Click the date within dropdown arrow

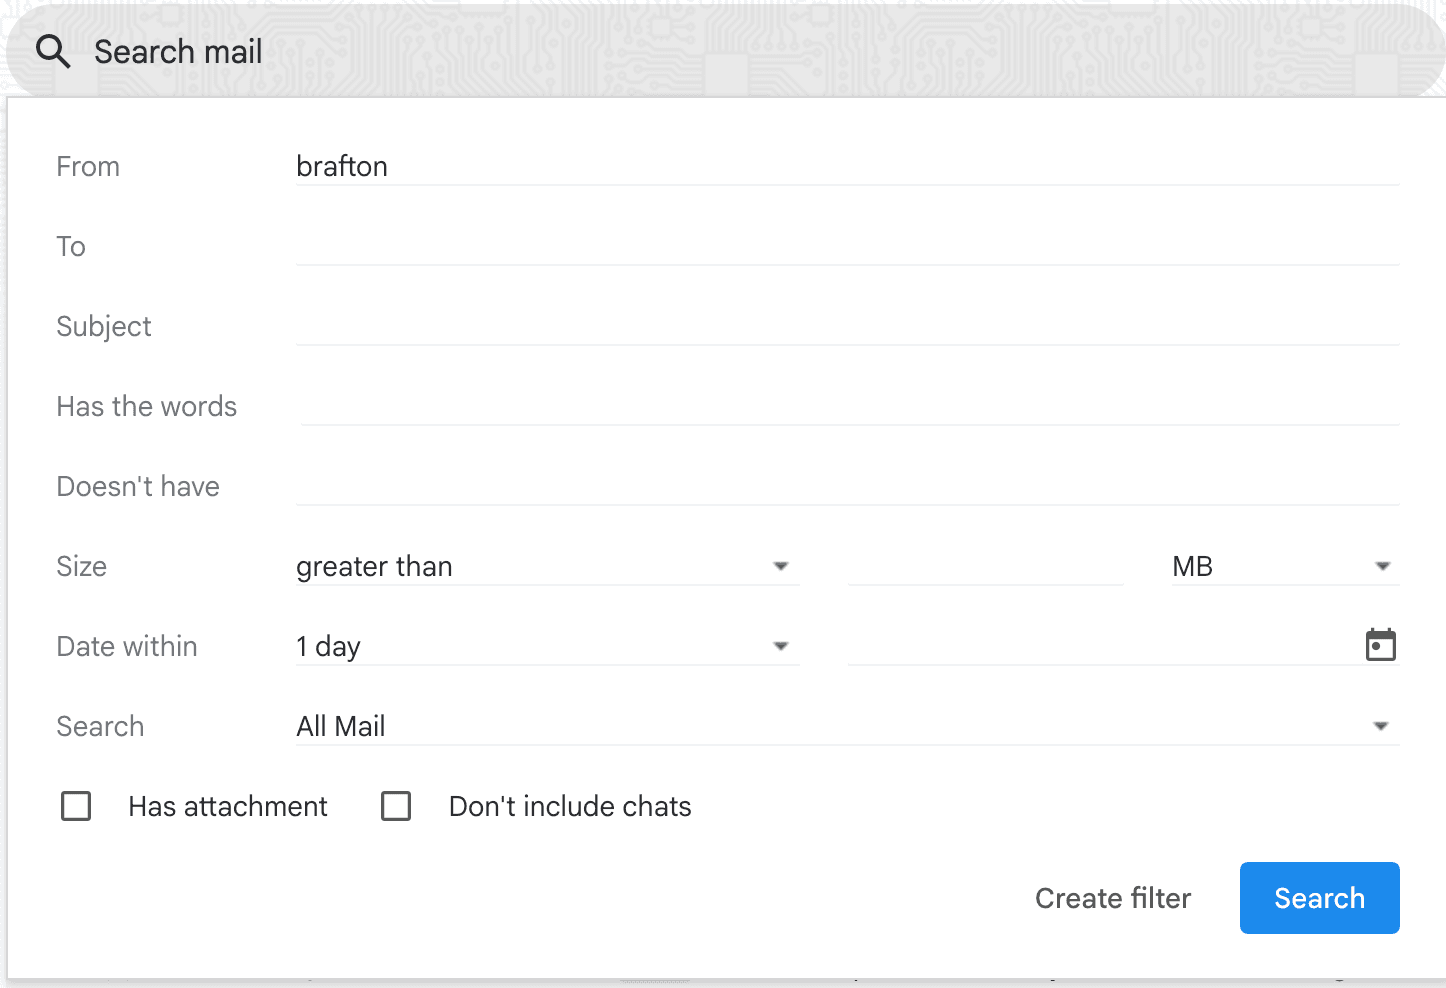coord(781,646)
